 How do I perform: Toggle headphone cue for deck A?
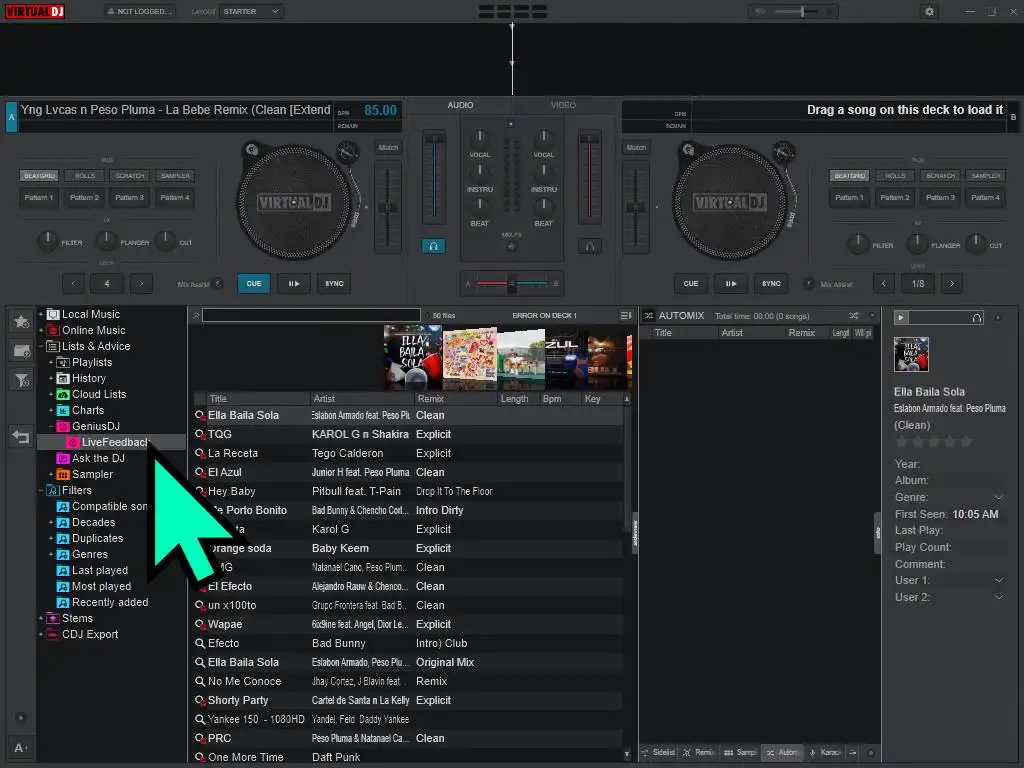(433, 246)
